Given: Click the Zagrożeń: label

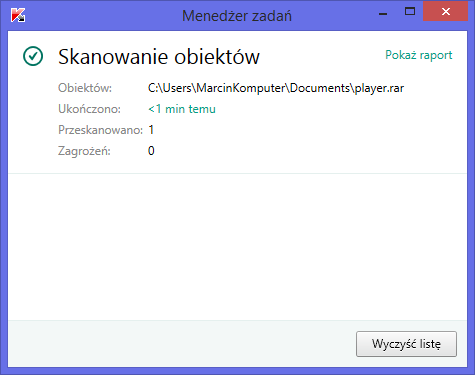Looking at the screenshot, I should [x=84, y=151].
